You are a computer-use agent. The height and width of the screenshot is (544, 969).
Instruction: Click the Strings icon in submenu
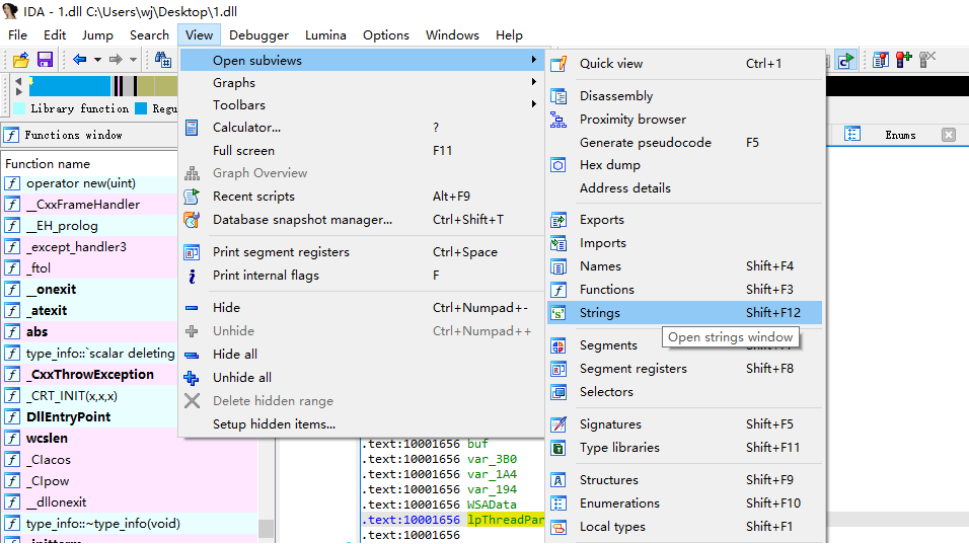pos(559,313)
